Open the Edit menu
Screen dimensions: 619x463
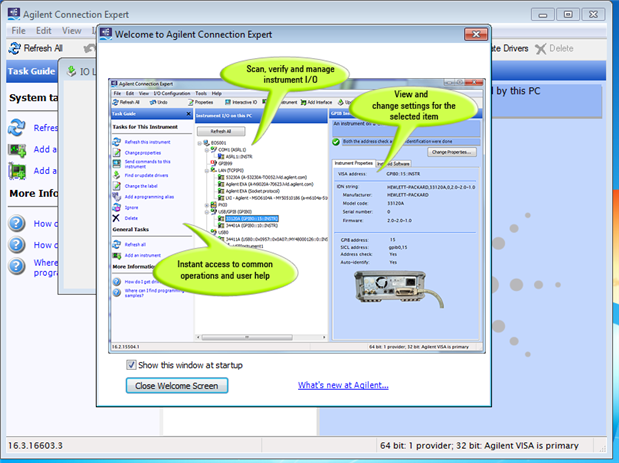[43, 31]
